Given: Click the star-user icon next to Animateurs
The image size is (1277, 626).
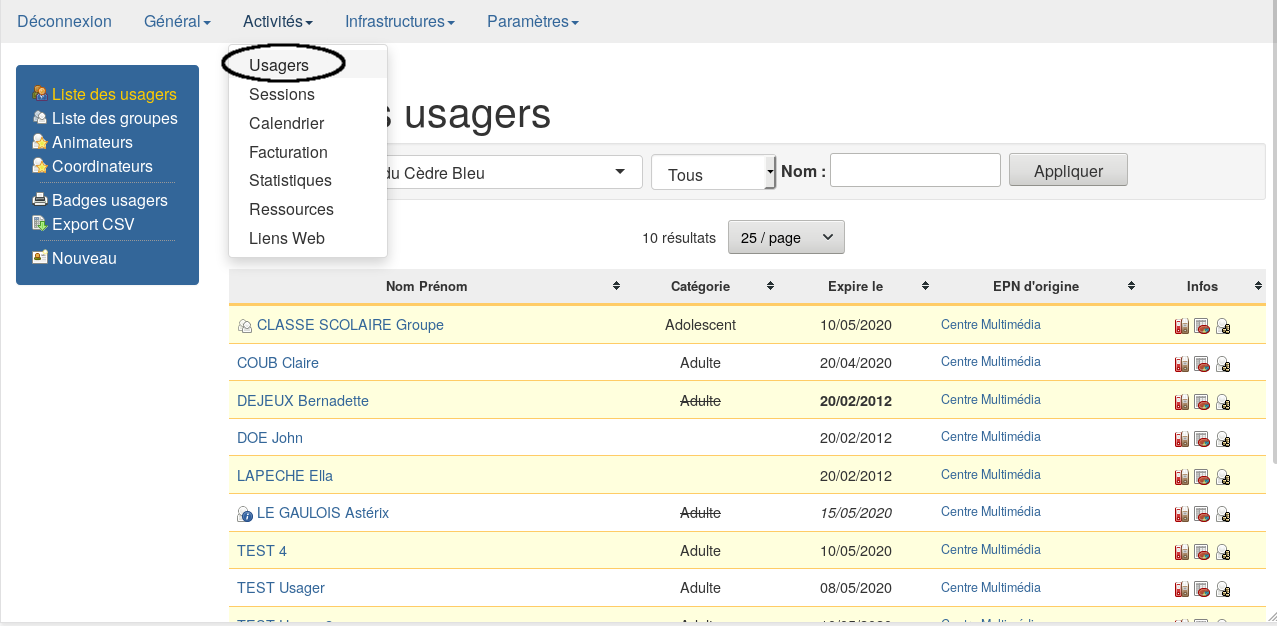Looking at the screenshot, I should click(x=39, y=142).
